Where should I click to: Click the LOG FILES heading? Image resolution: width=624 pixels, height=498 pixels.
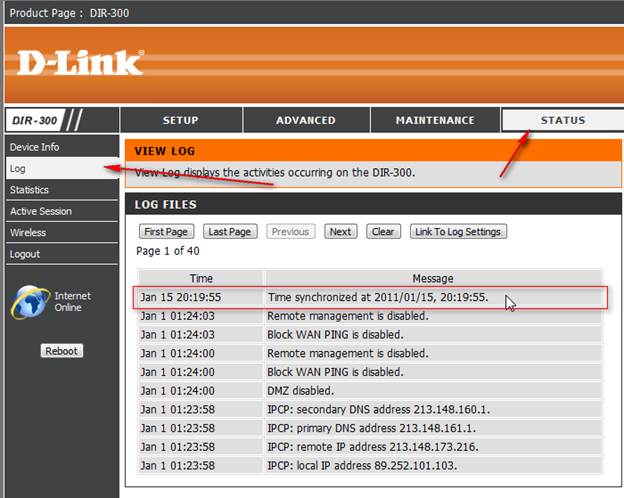click(166, 205)
